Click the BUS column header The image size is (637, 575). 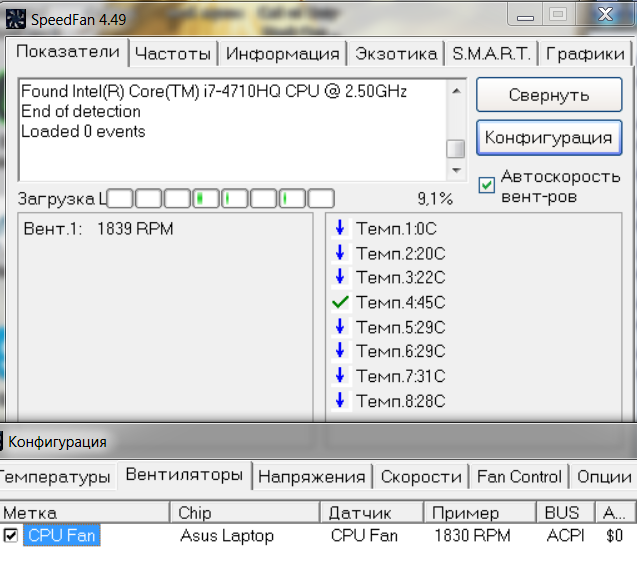click(x=566, y=512)
